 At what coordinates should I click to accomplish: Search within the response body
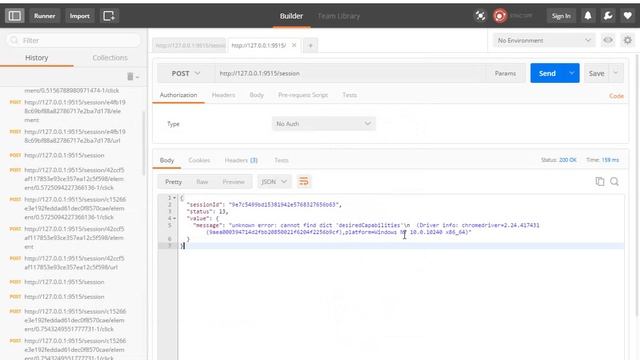pyautogui.click(x=614, y=182)
